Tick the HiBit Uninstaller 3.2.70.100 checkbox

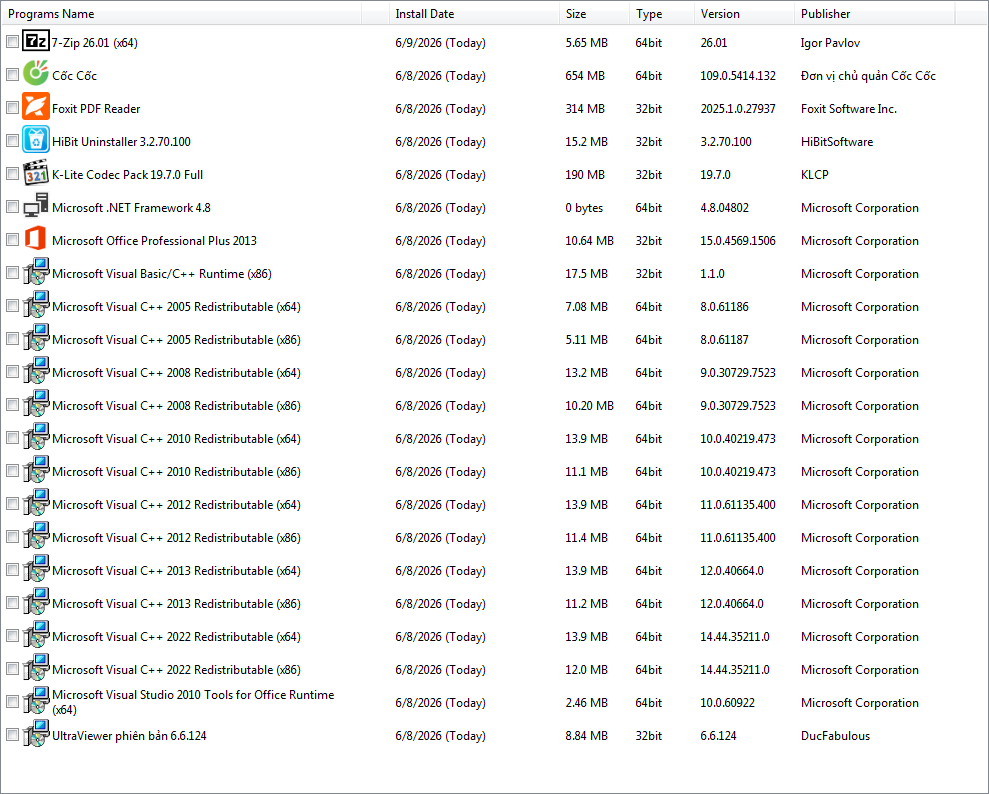(x=13, y=141)
